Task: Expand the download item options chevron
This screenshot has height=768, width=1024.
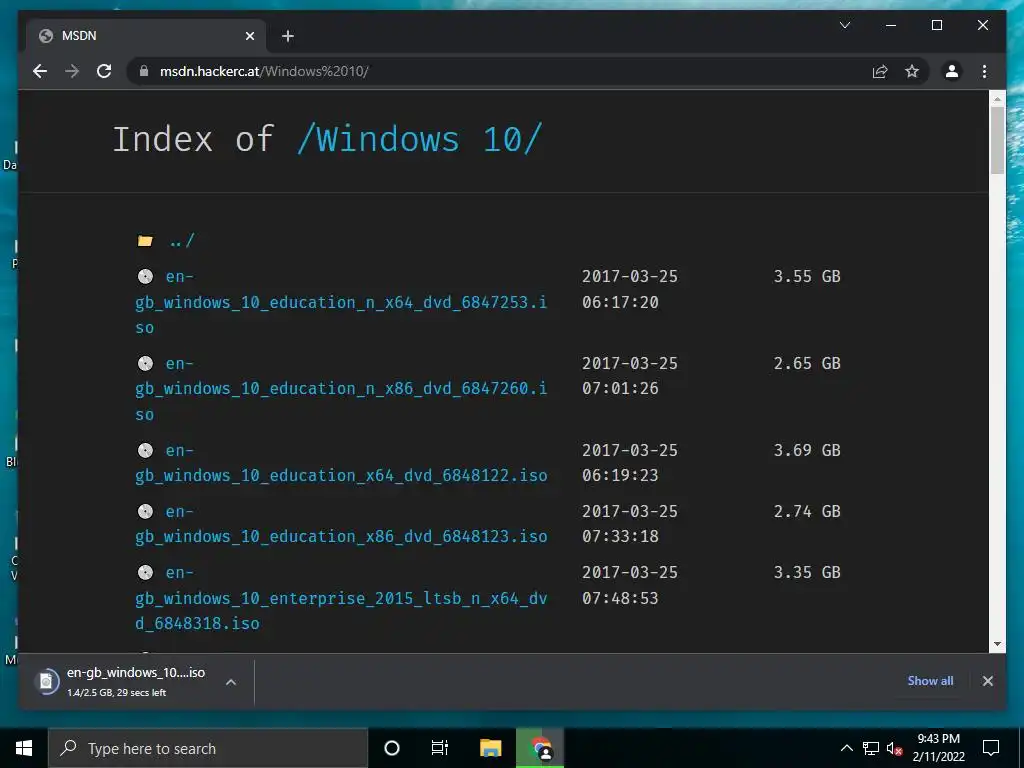Action: pyautogui.click(x=231, y=681)
